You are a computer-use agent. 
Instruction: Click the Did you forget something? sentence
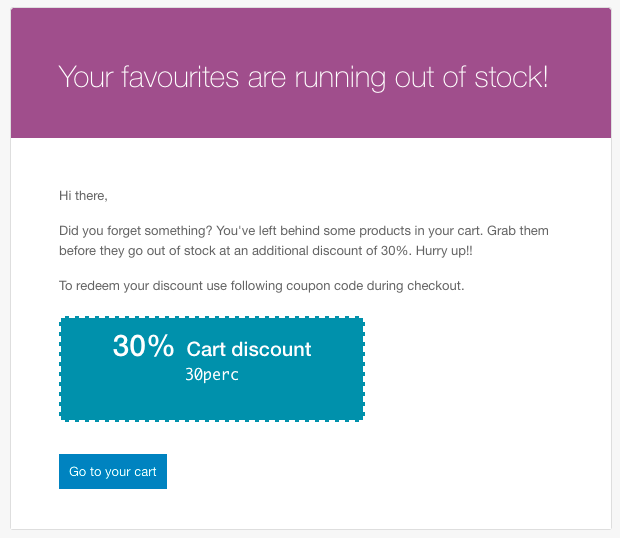point(136,231)
